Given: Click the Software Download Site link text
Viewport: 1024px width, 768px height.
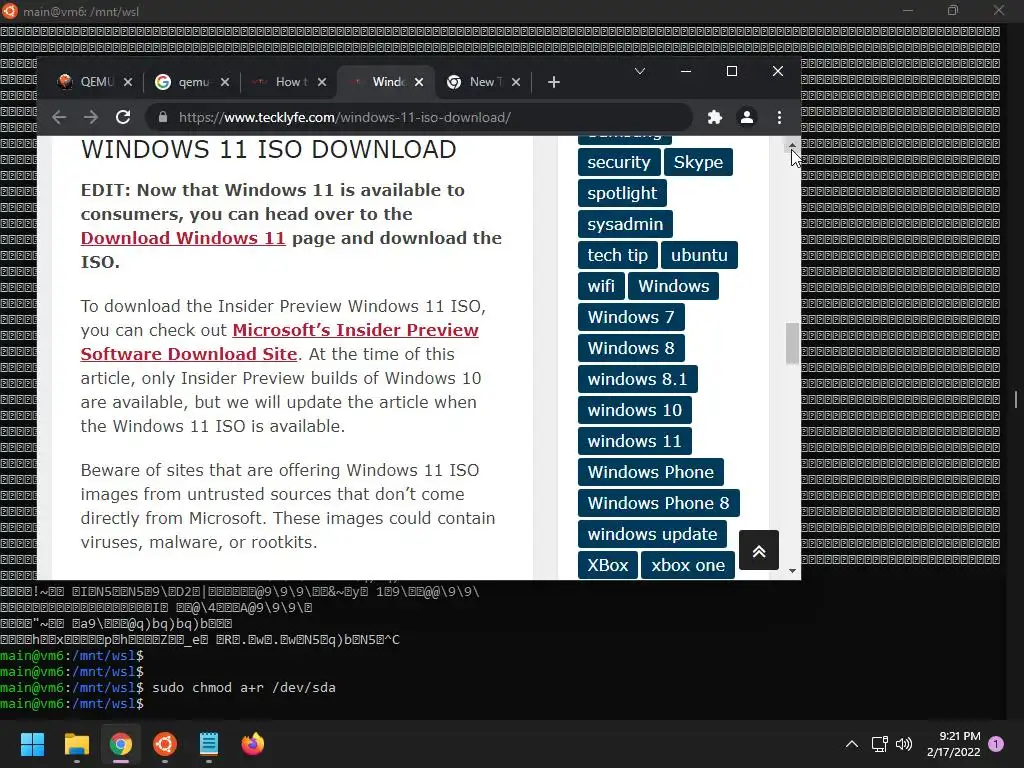Looking at the screenshot, I should [x=189, y=354].
